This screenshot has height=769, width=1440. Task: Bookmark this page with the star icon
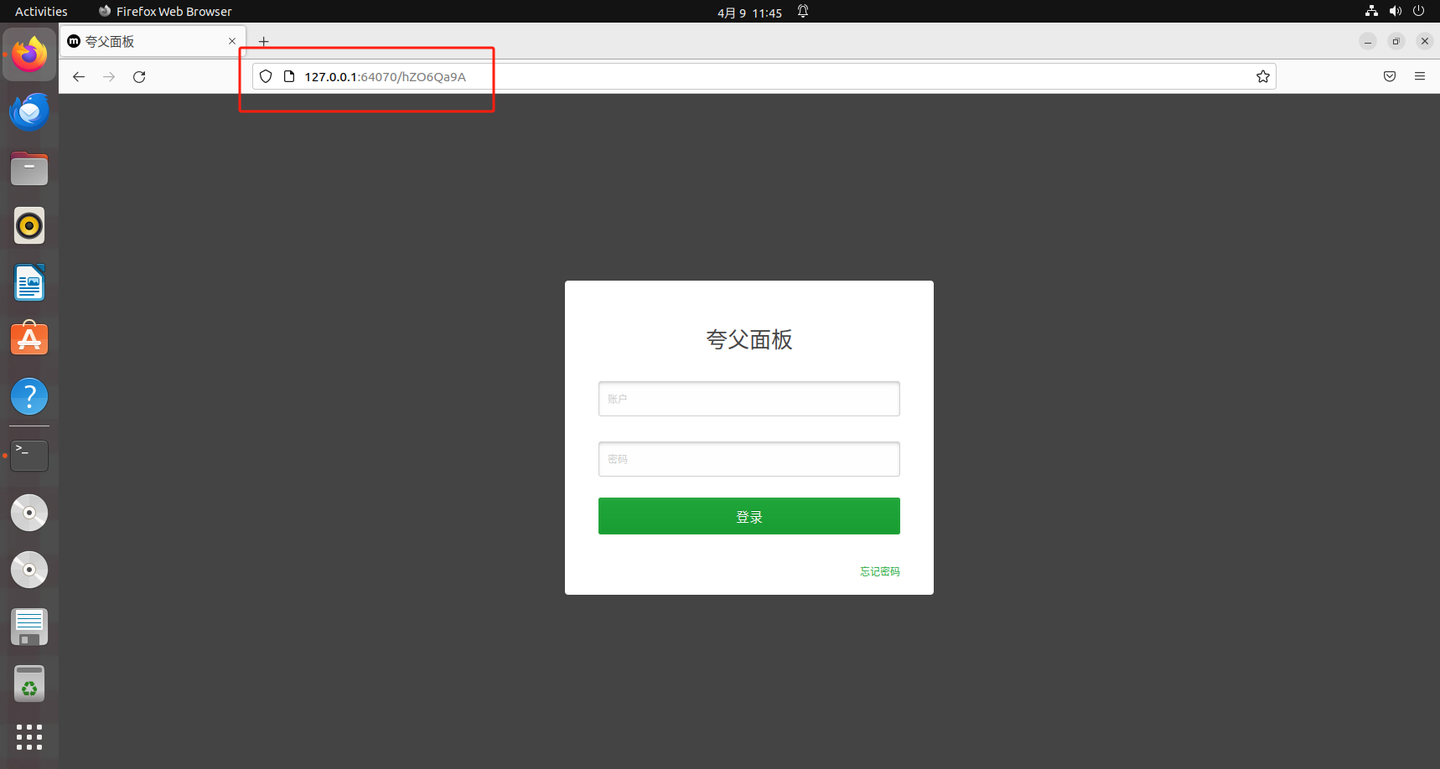pos(1262,76)
